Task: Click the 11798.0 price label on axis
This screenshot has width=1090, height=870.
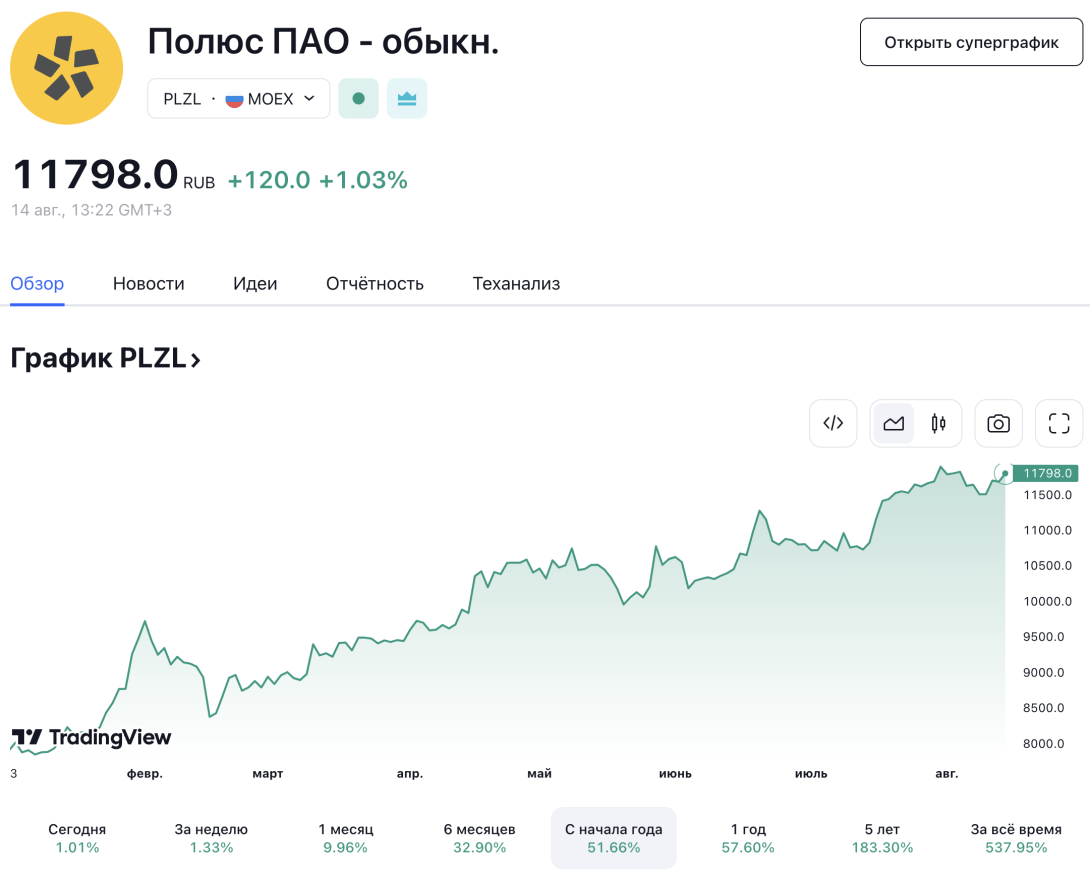Action: [x=1046, y=473]
